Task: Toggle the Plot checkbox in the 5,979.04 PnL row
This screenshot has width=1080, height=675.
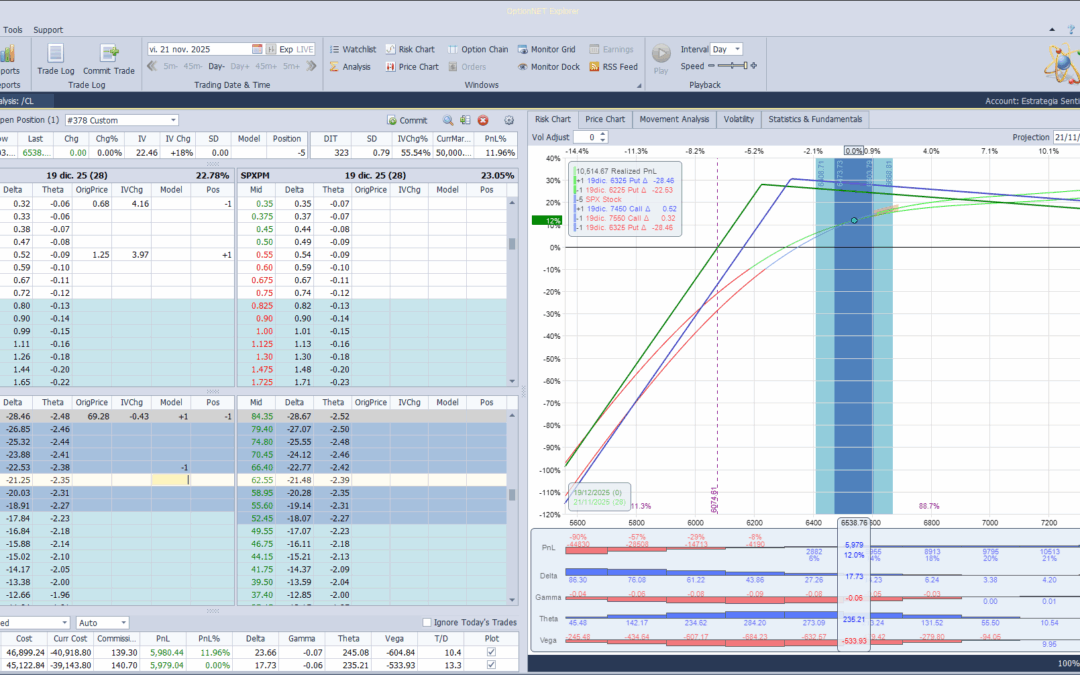Action: (x=491, y=665)
